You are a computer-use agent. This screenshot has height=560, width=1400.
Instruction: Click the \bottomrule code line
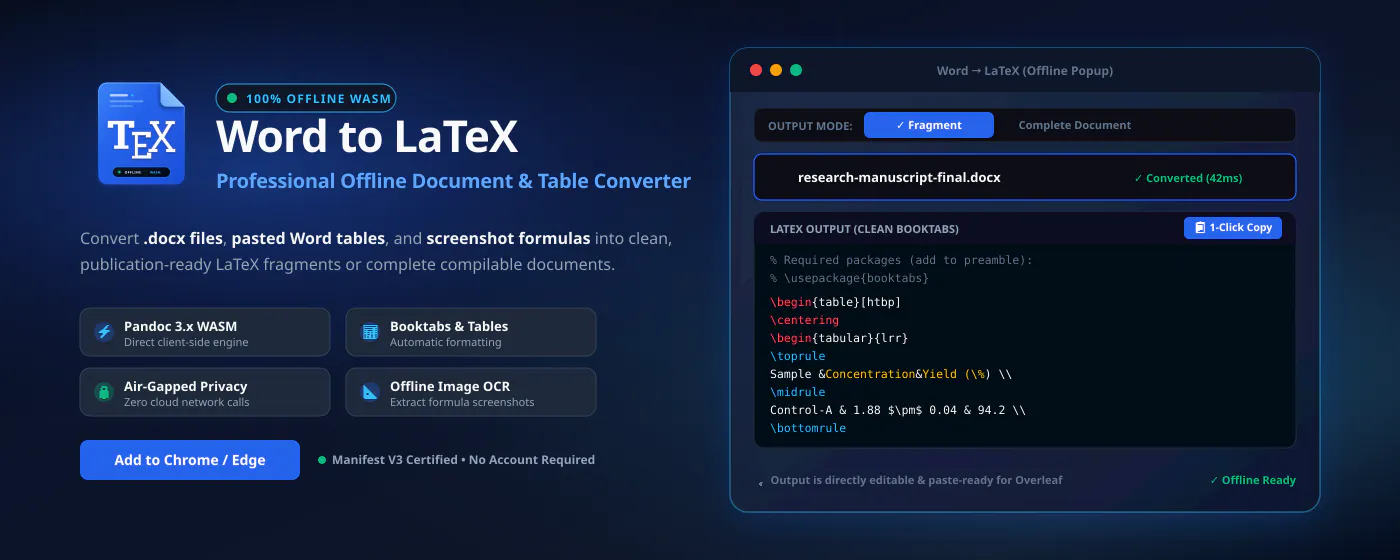808,428
